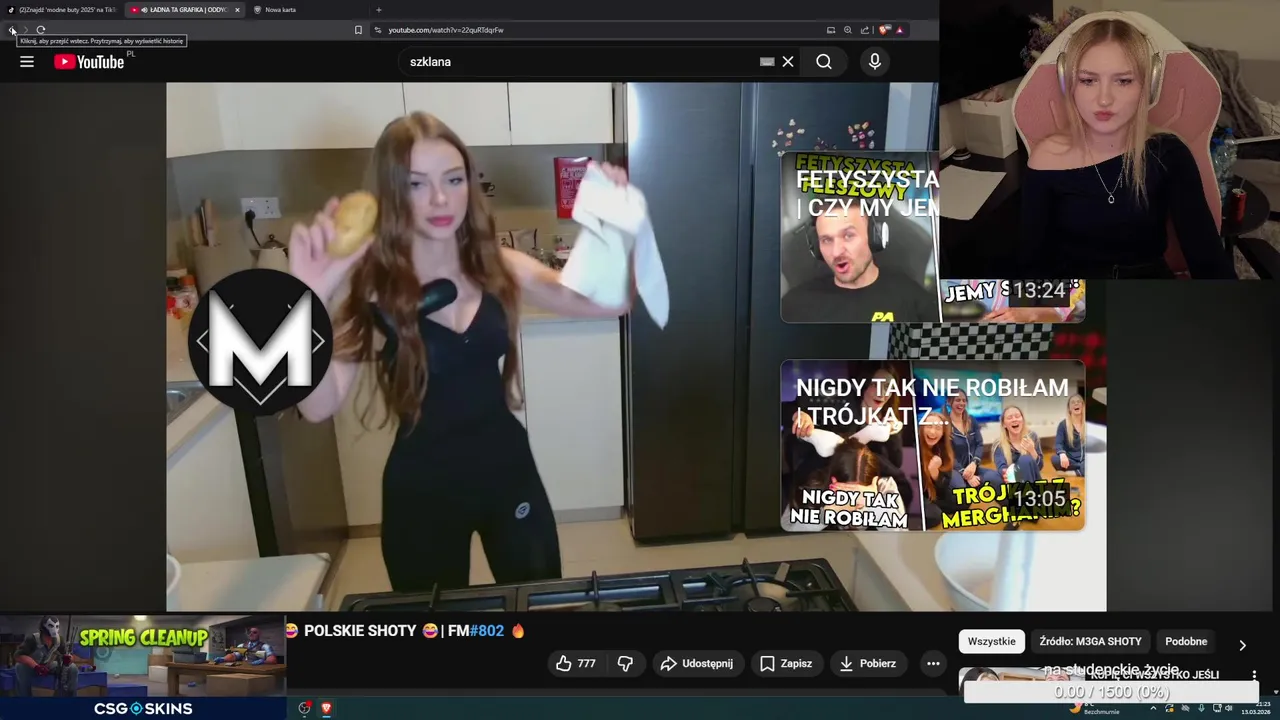Click the youtube.com address bar URL
Screen dimensions: 1280x720
(446, 30)
